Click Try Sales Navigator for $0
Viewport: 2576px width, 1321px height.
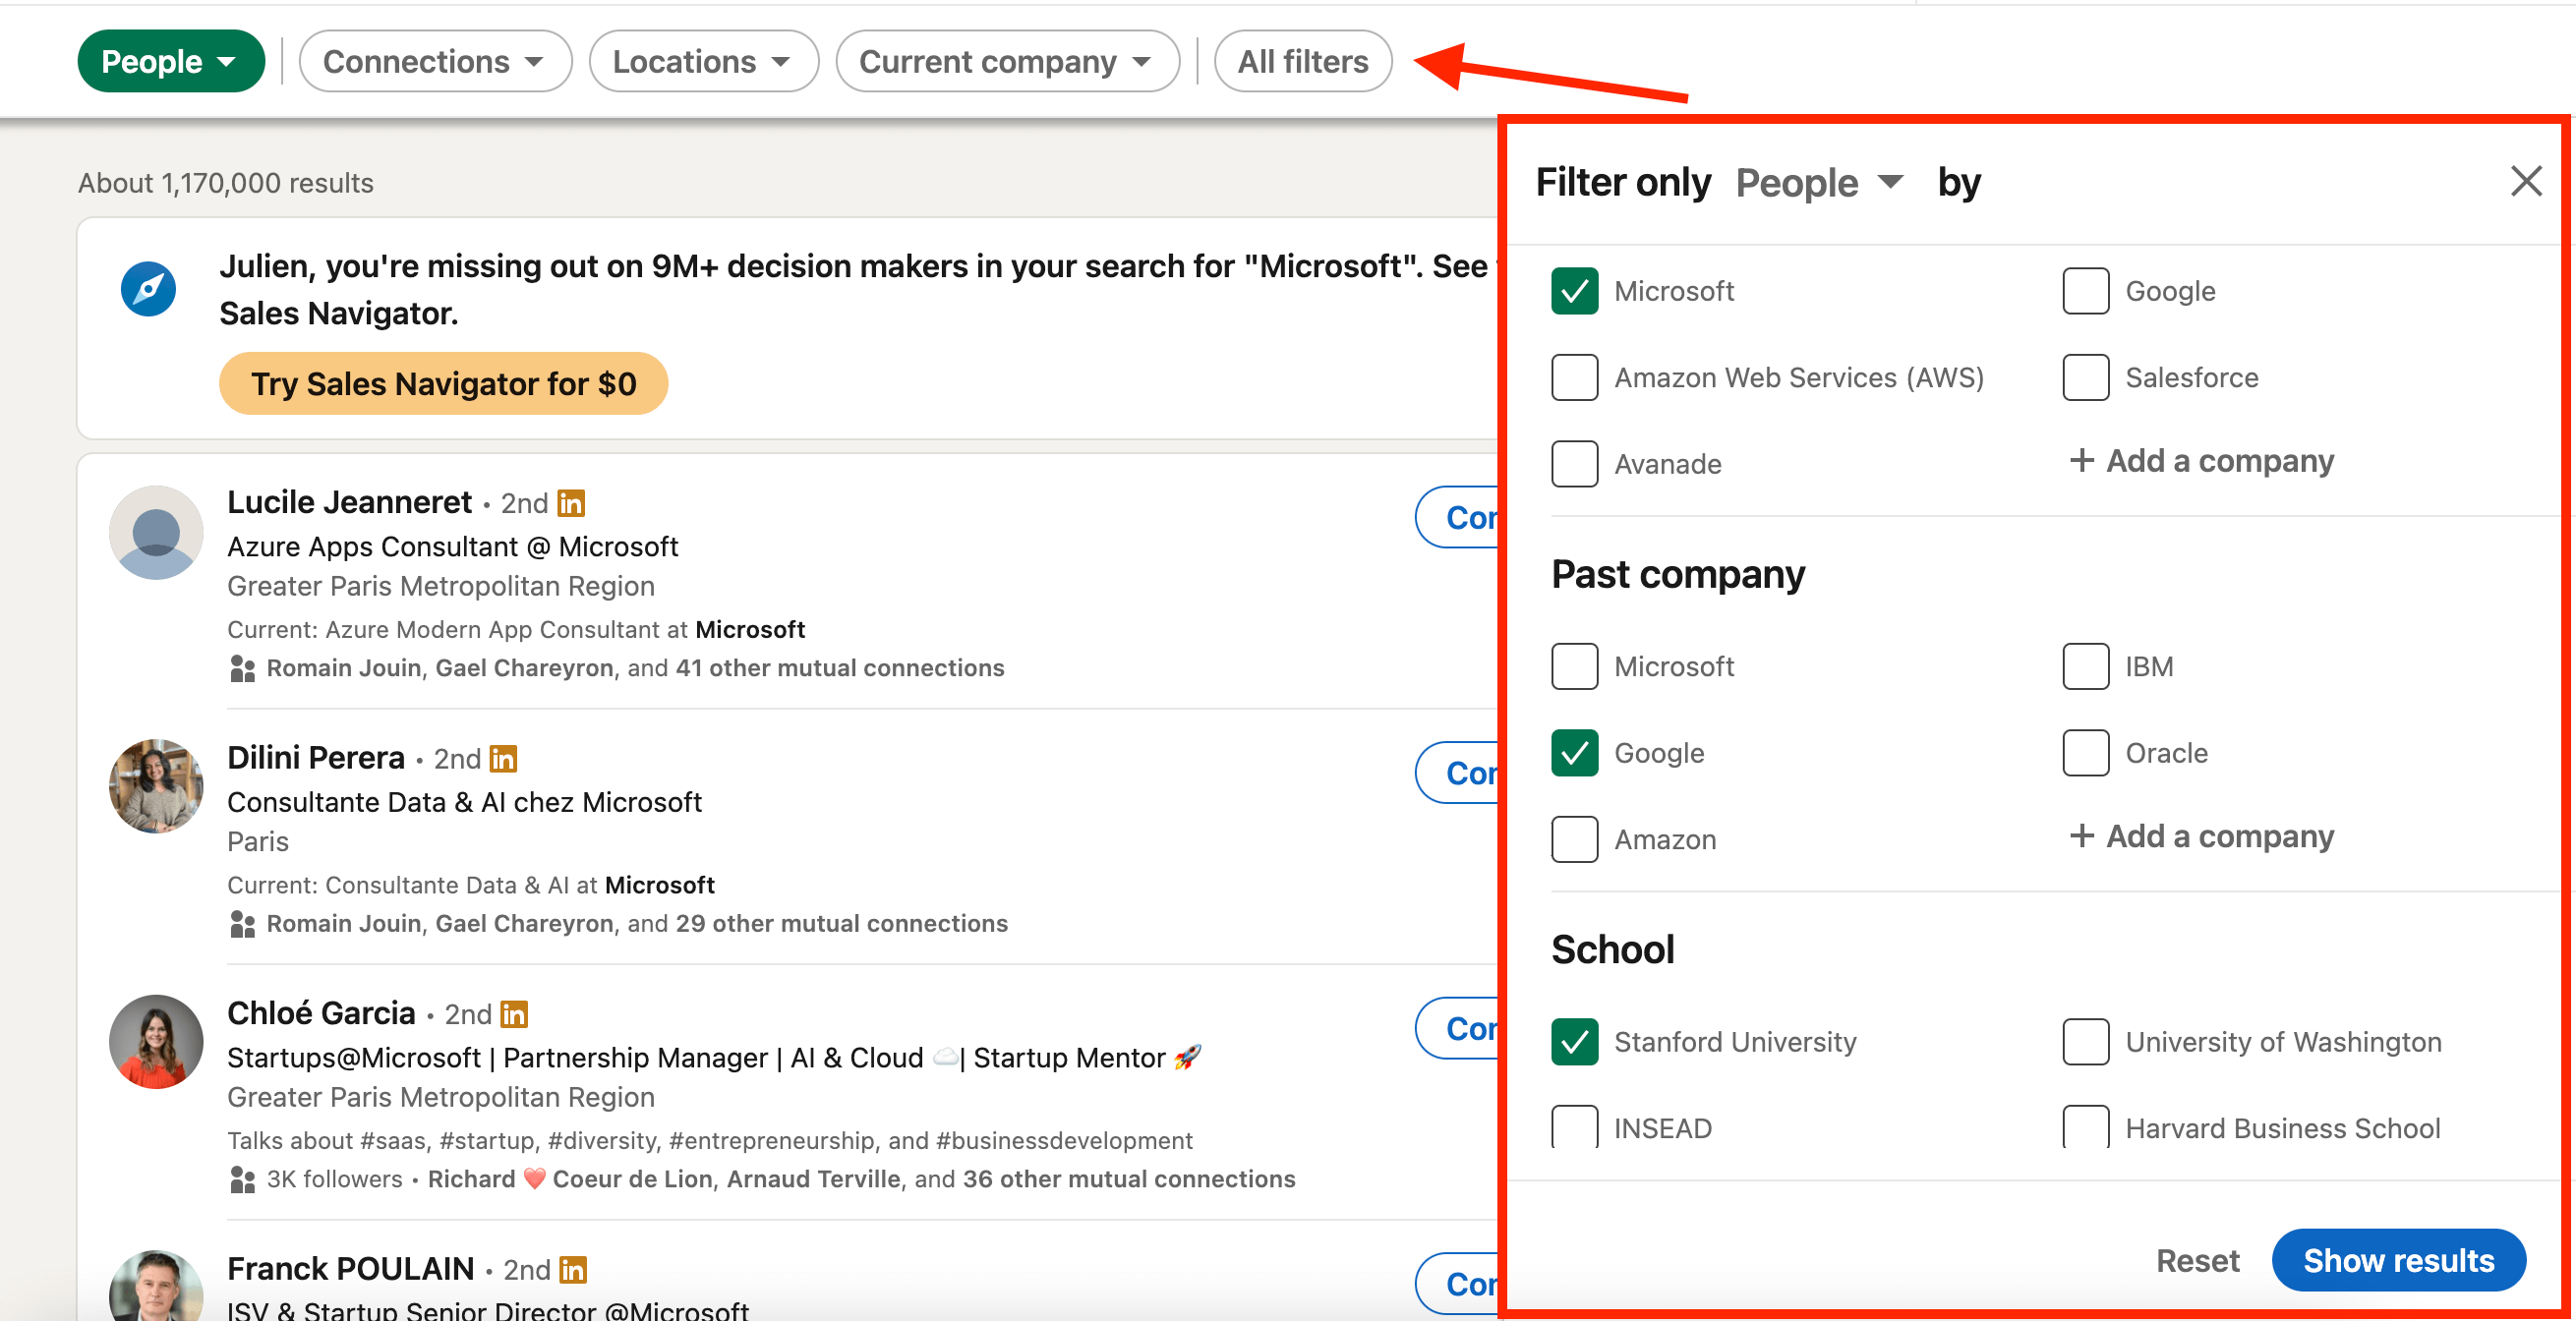443,383
